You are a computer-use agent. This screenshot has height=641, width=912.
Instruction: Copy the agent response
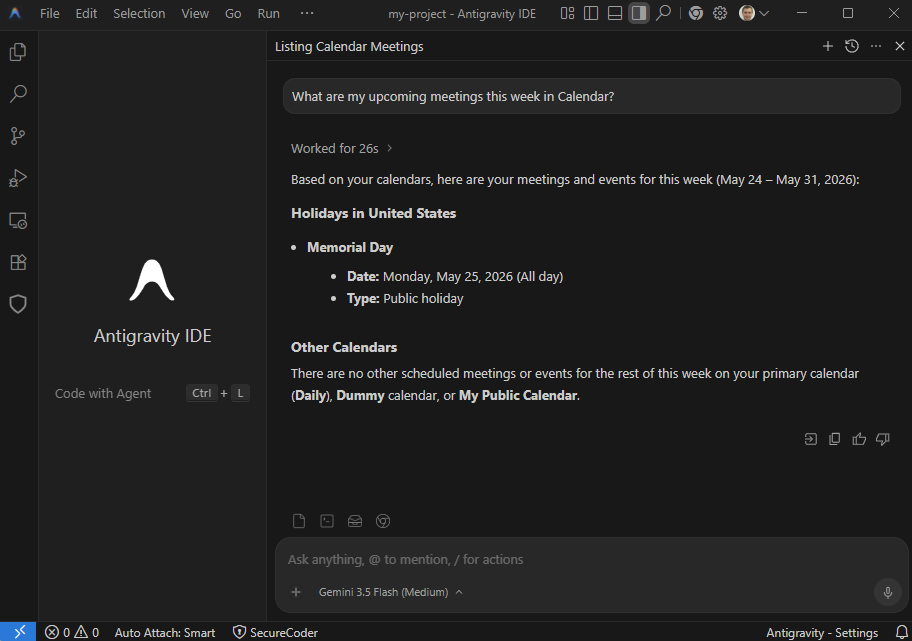835,439
